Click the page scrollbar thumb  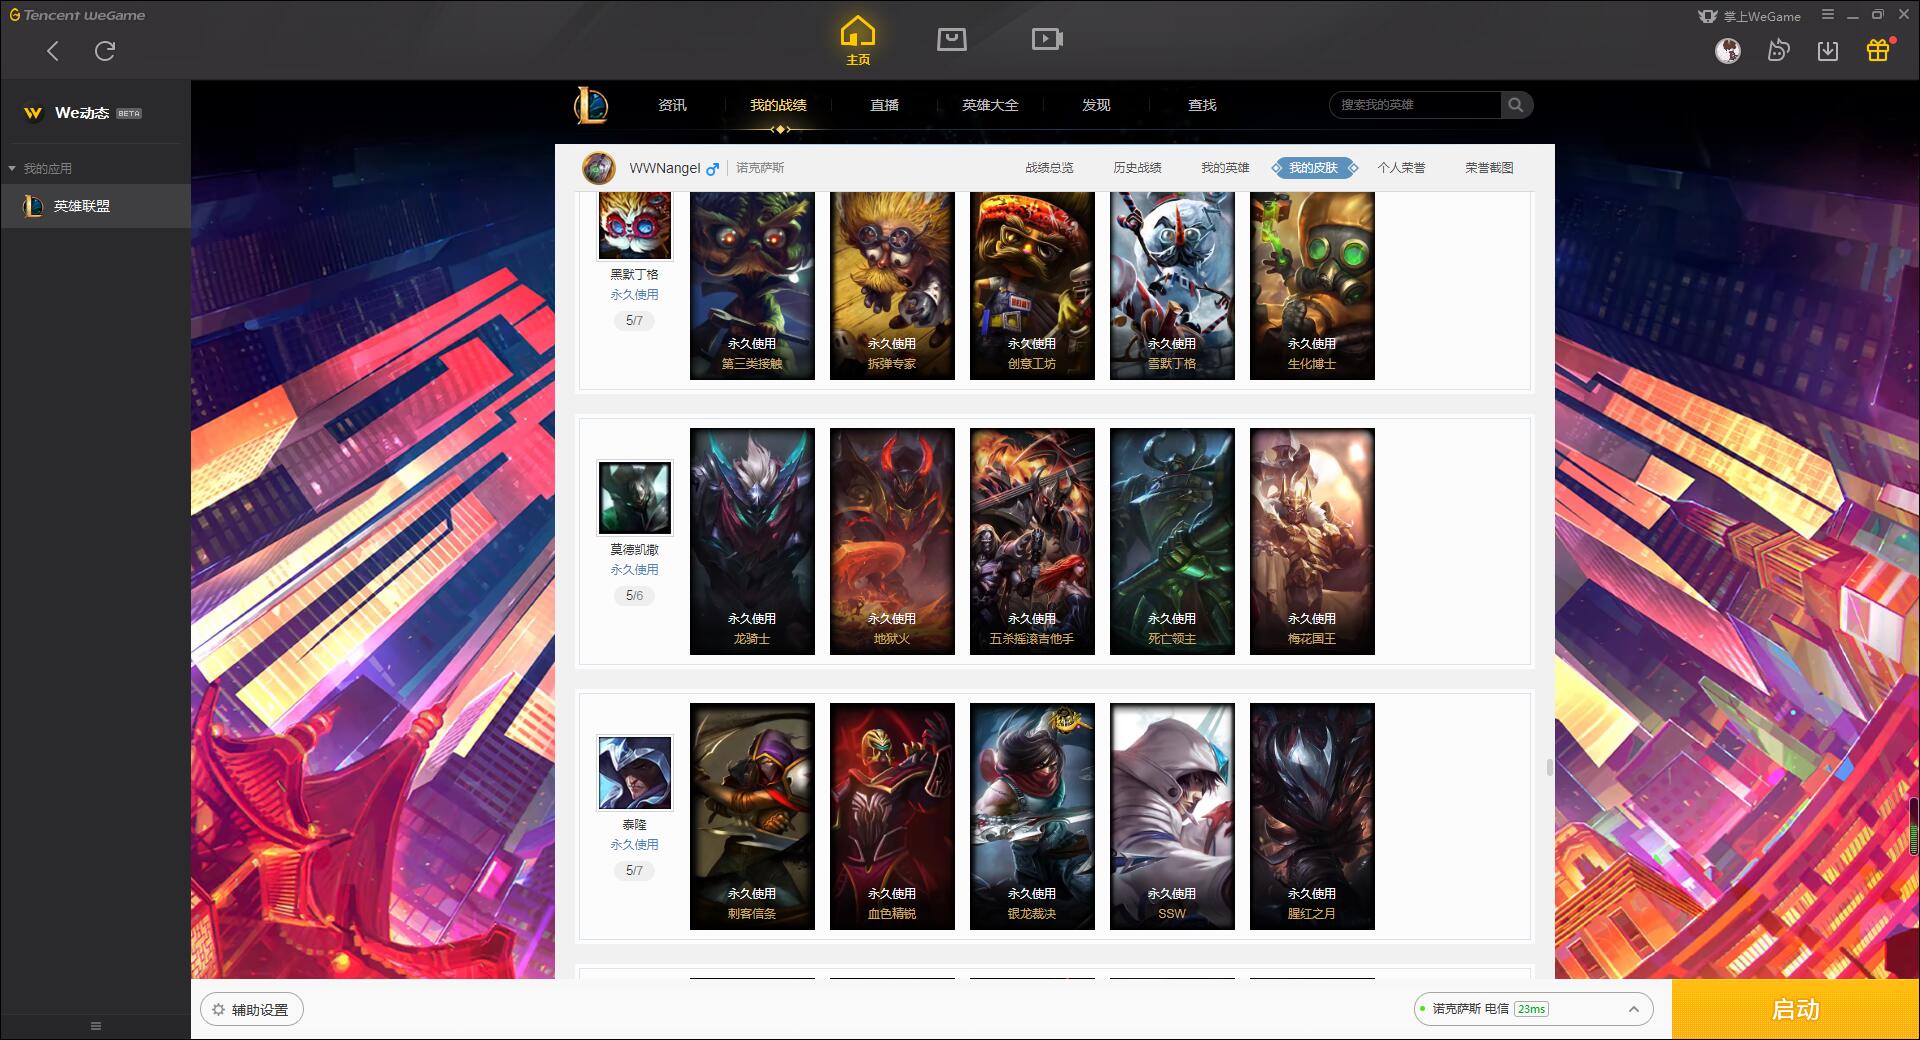pos(1549,767)
